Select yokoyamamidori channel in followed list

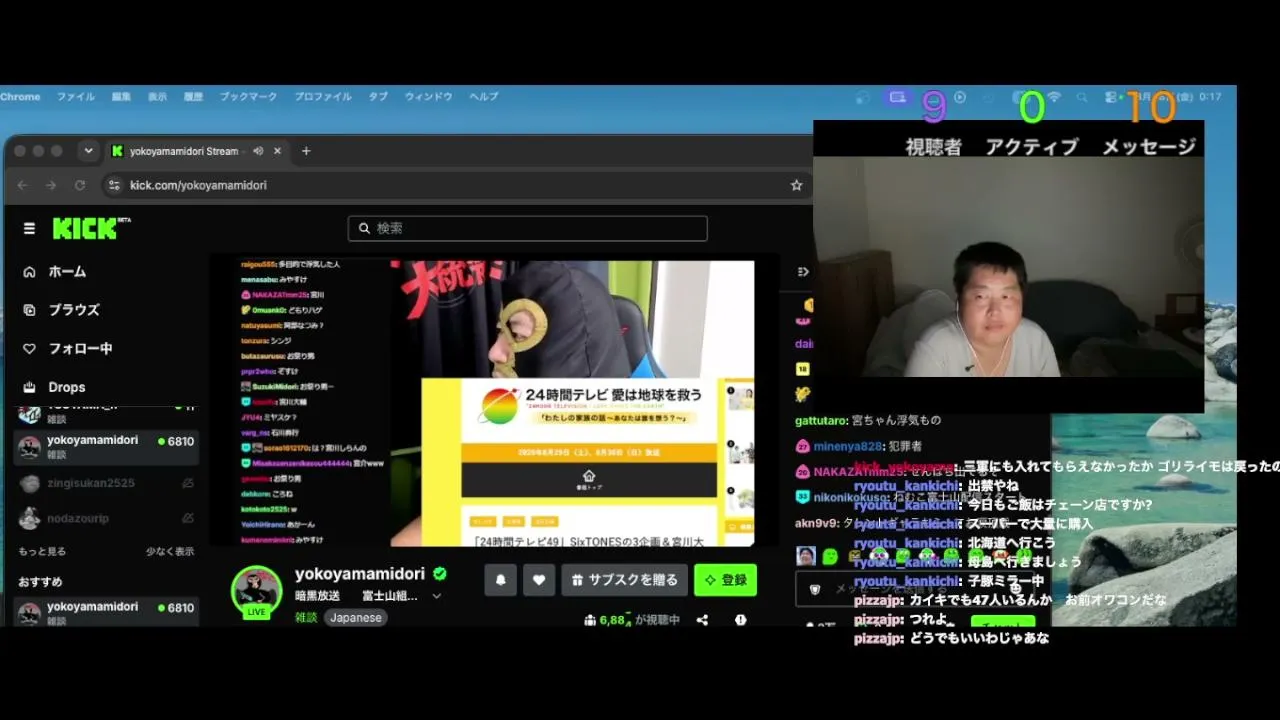(x=106, y=447)
